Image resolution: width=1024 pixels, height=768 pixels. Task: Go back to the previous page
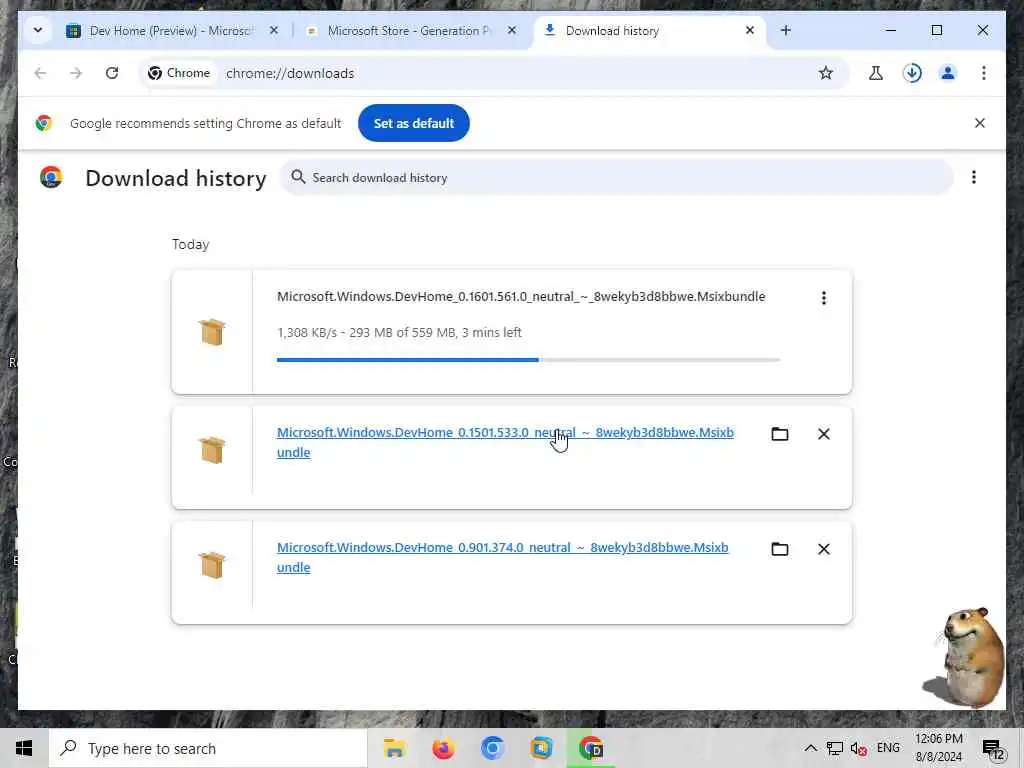click(40, 73)
